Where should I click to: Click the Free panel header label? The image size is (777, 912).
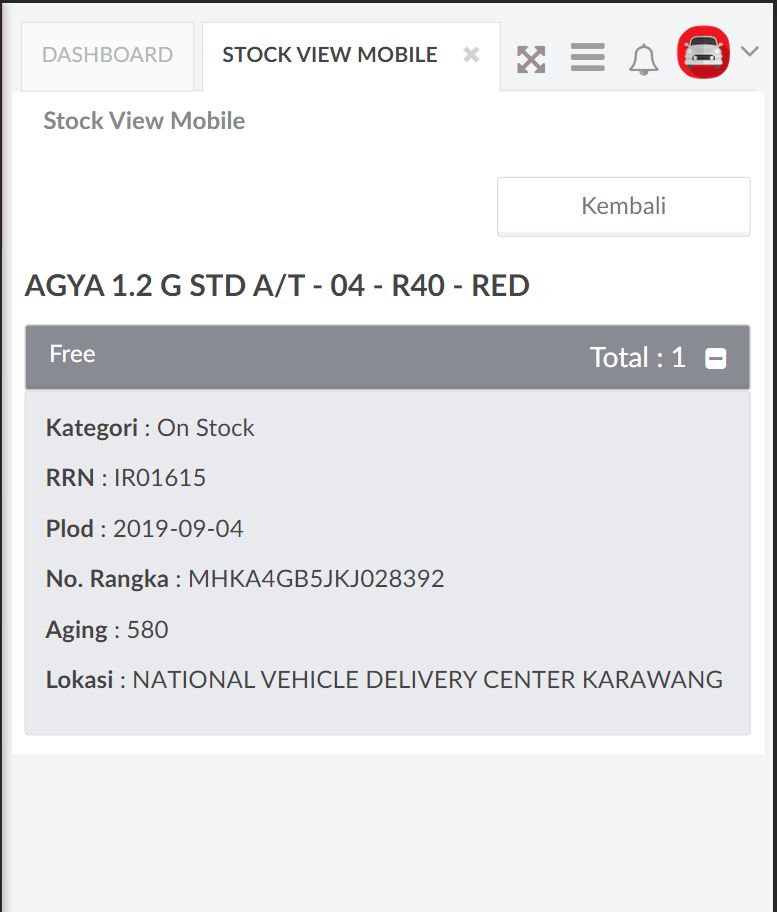pos(72,354)
